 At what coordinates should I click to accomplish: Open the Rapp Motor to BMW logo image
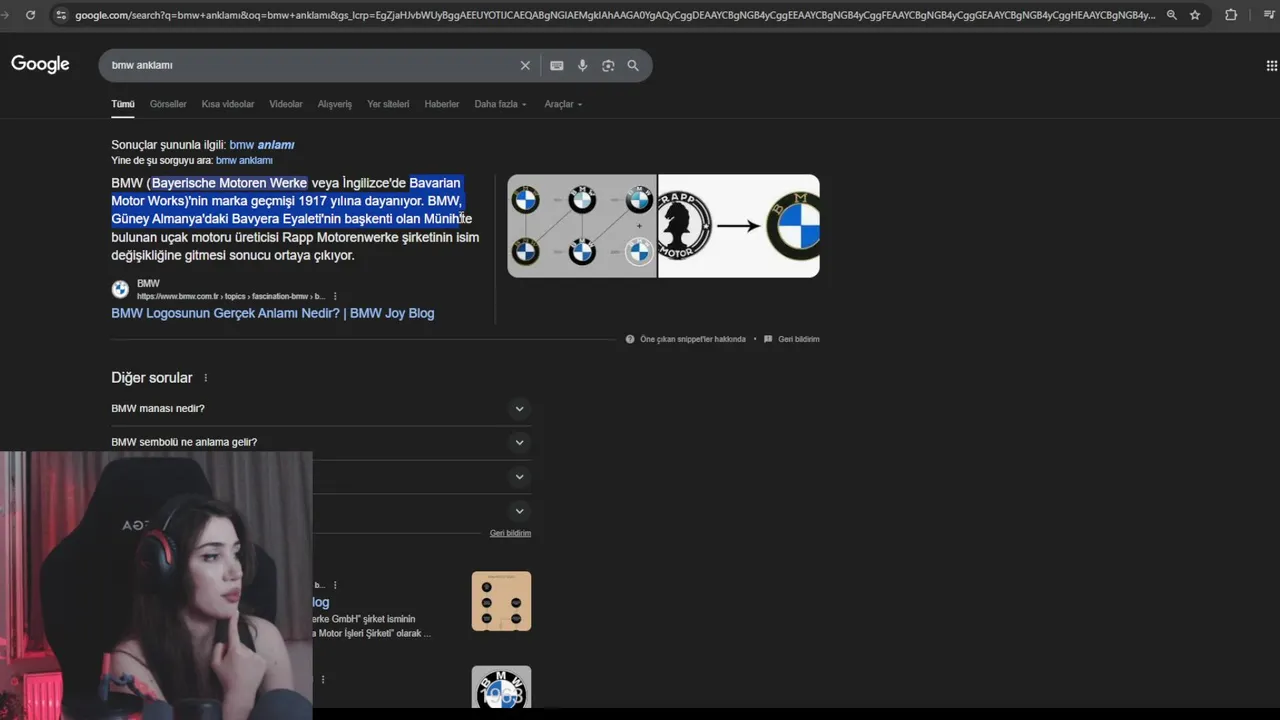[739, 226]
